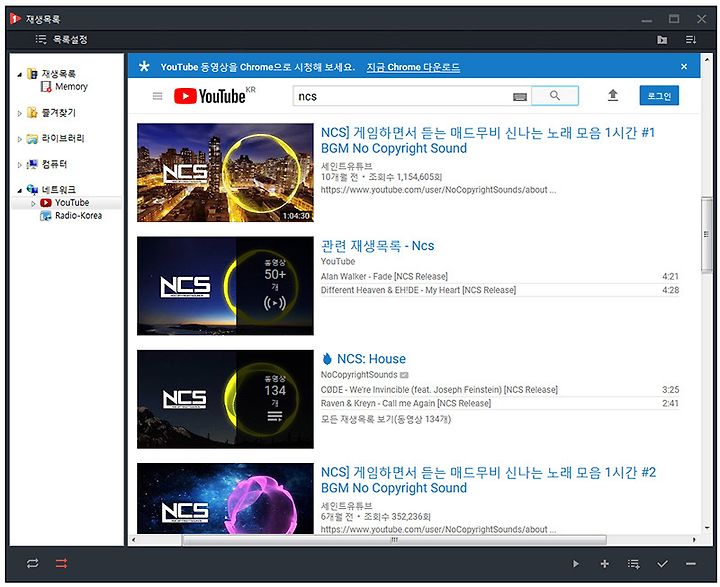Play Different Heaven & EH!DE - My Heart row
Image resolution: width=720 pixels, height=587 pixels.
tap(500, 290)
